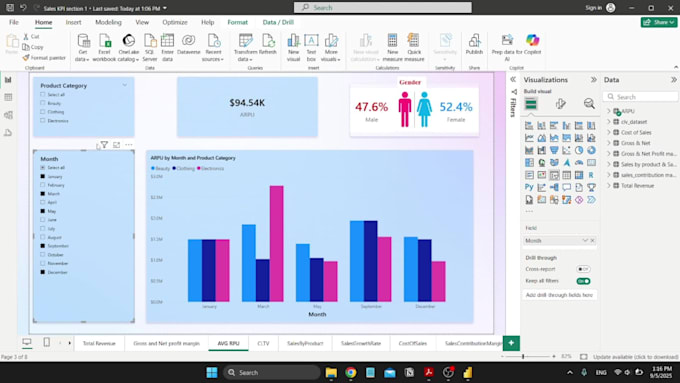Check the February month checkbox
The height and width of the screenshot is (383, 680).
(42, 185)
